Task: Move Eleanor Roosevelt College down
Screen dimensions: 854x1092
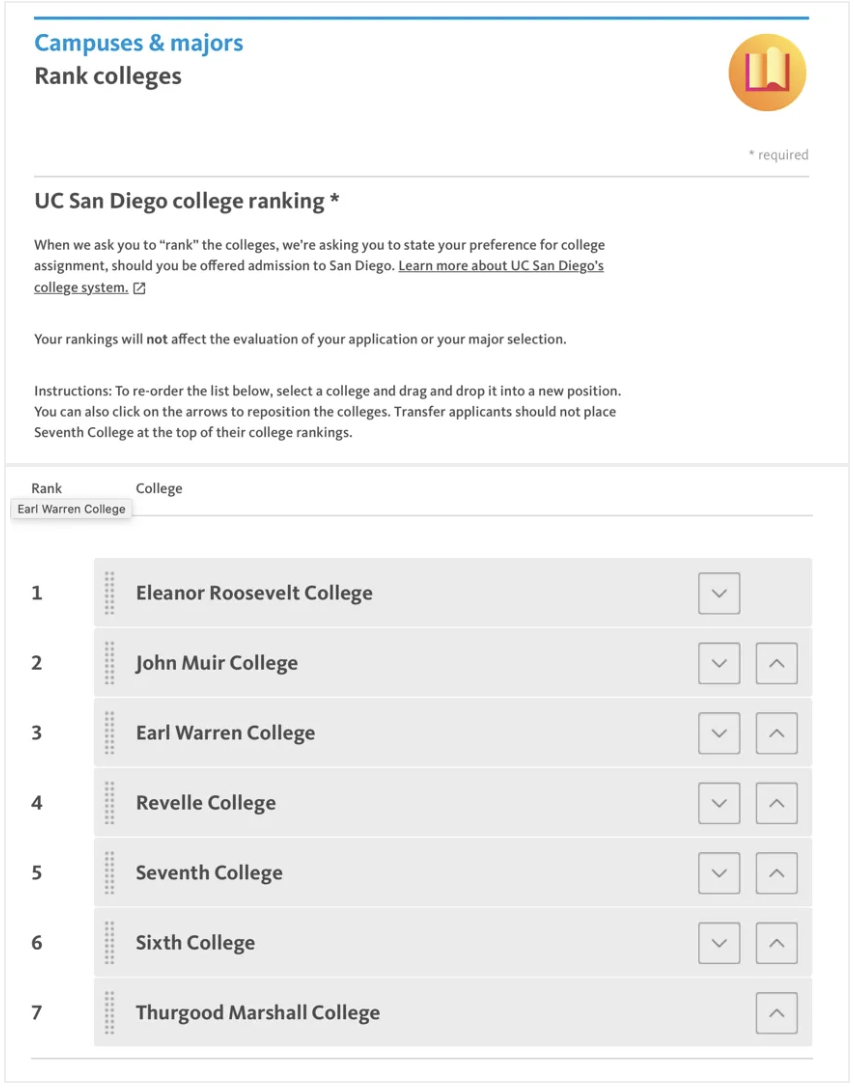Action: [x=719, y=593]
